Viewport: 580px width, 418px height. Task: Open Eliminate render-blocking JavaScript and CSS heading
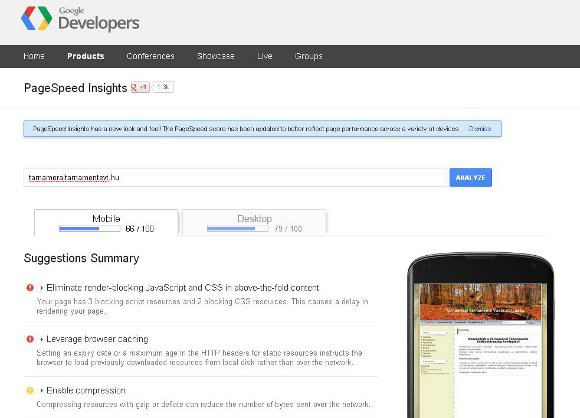click(183, 288)
